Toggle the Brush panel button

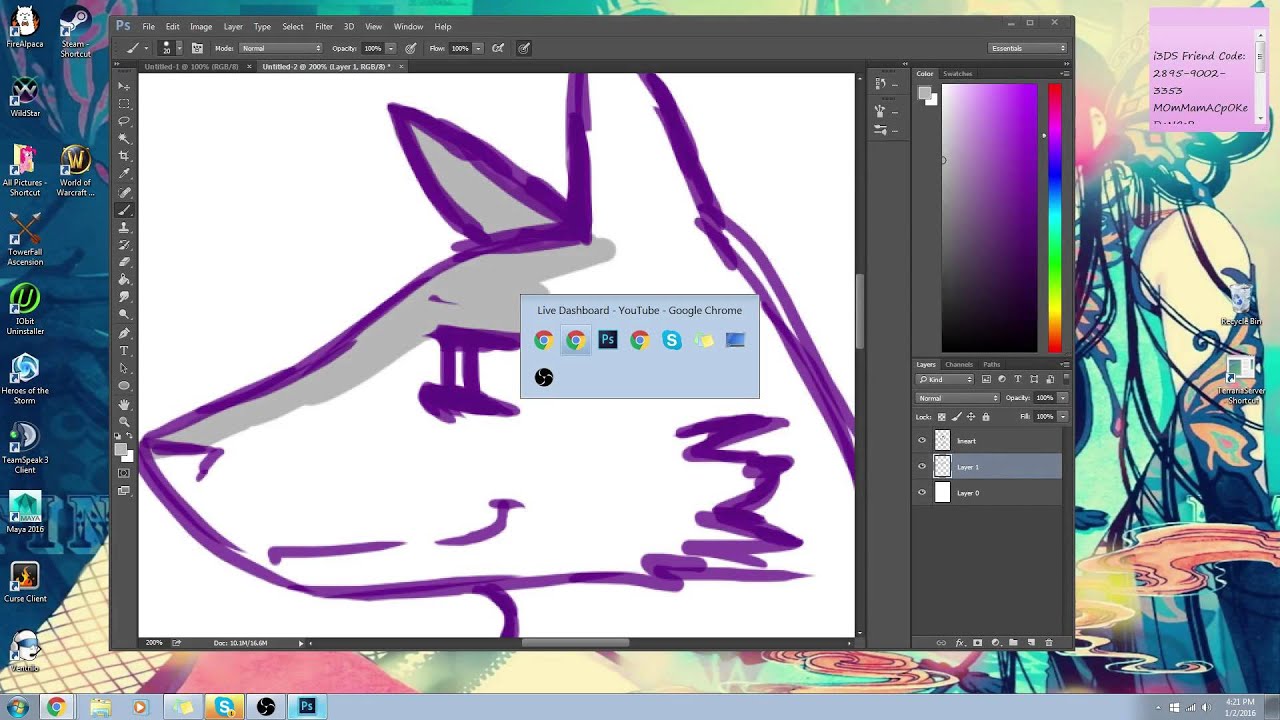coord(197,48)
